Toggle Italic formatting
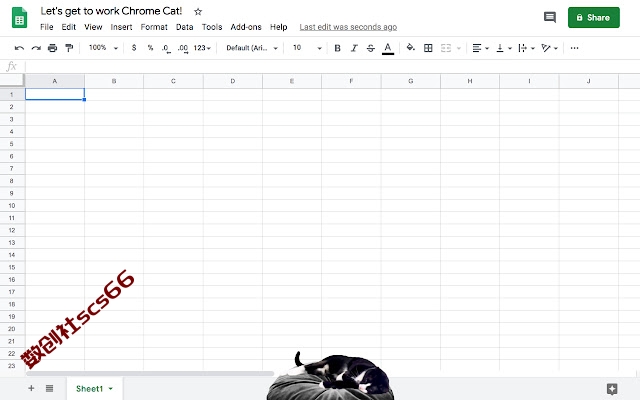 (x=354, y=48)
